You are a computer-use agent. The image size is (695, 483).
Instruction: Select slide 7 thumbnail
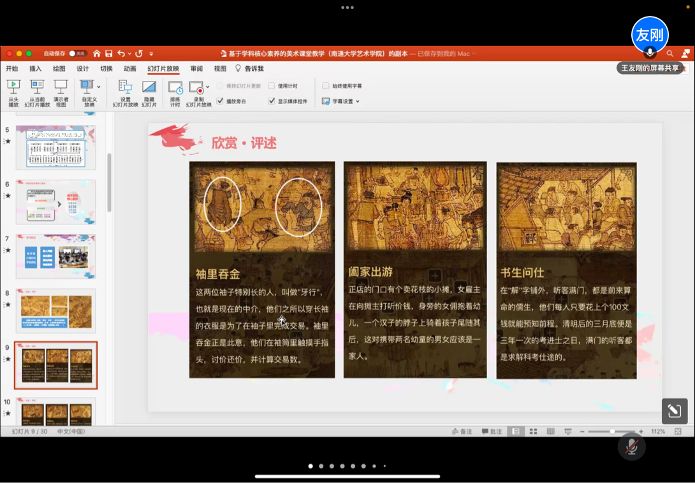56,257
